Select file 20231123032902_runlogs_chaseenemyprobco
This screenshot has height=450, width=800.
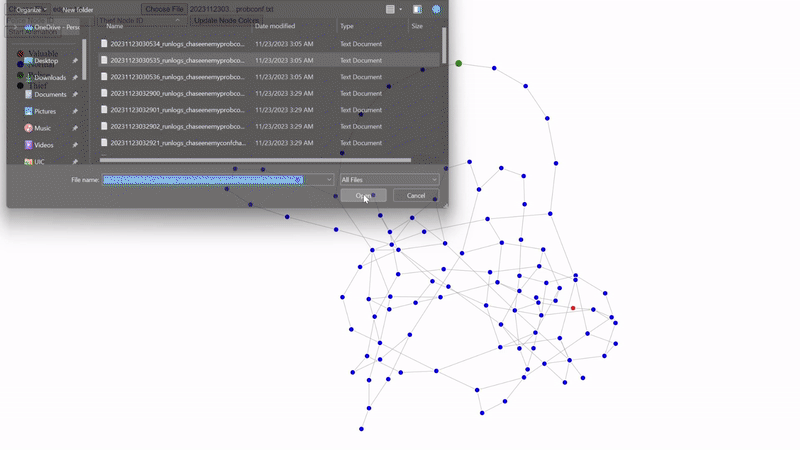[269, 127]
